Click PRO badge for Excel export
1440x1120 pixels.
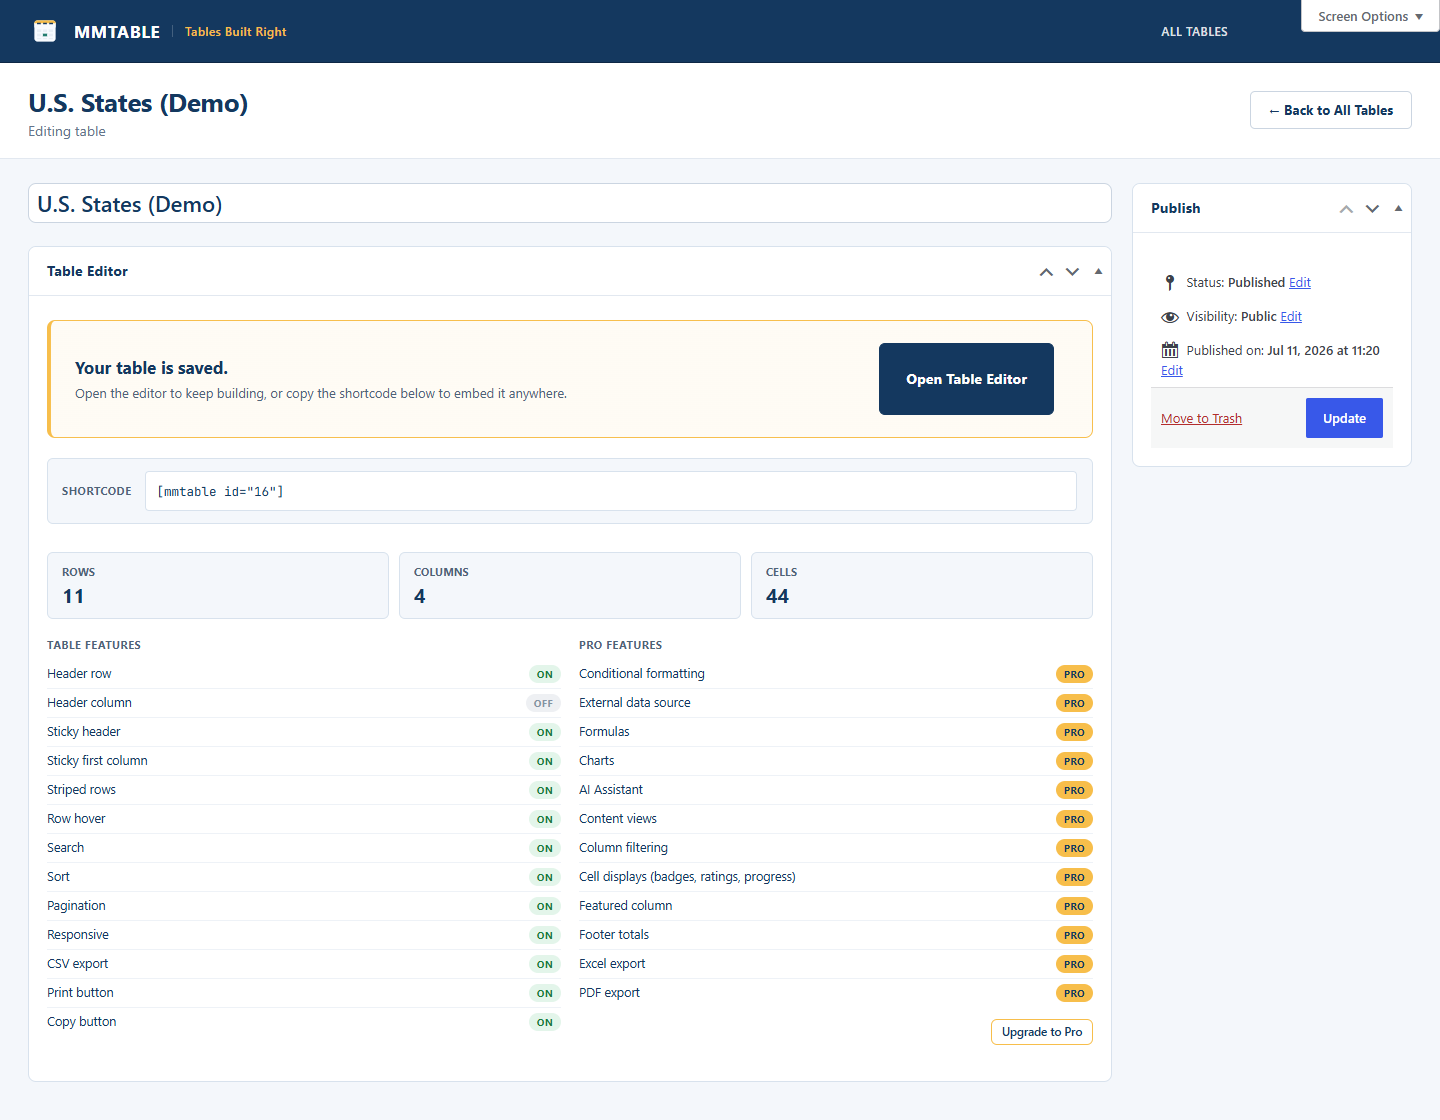click(1074, 964)
